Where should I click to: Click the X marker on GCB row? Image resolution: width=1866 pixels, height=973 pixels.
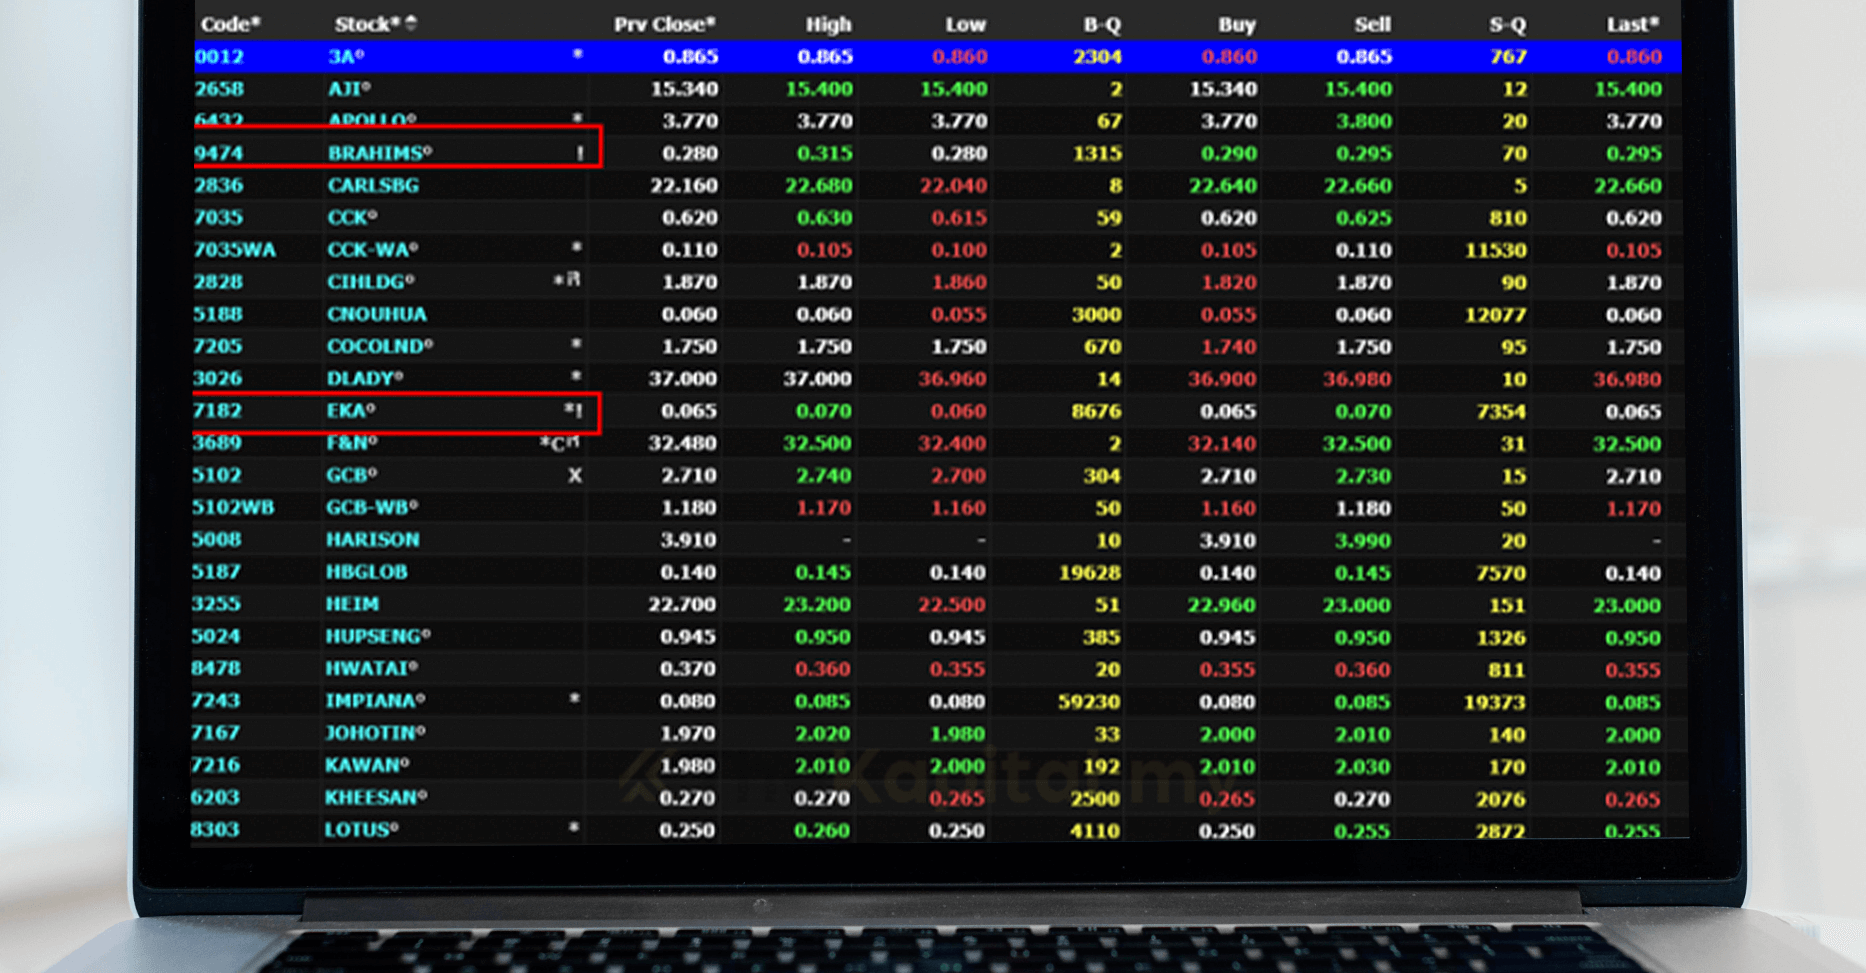coord(575,476)
